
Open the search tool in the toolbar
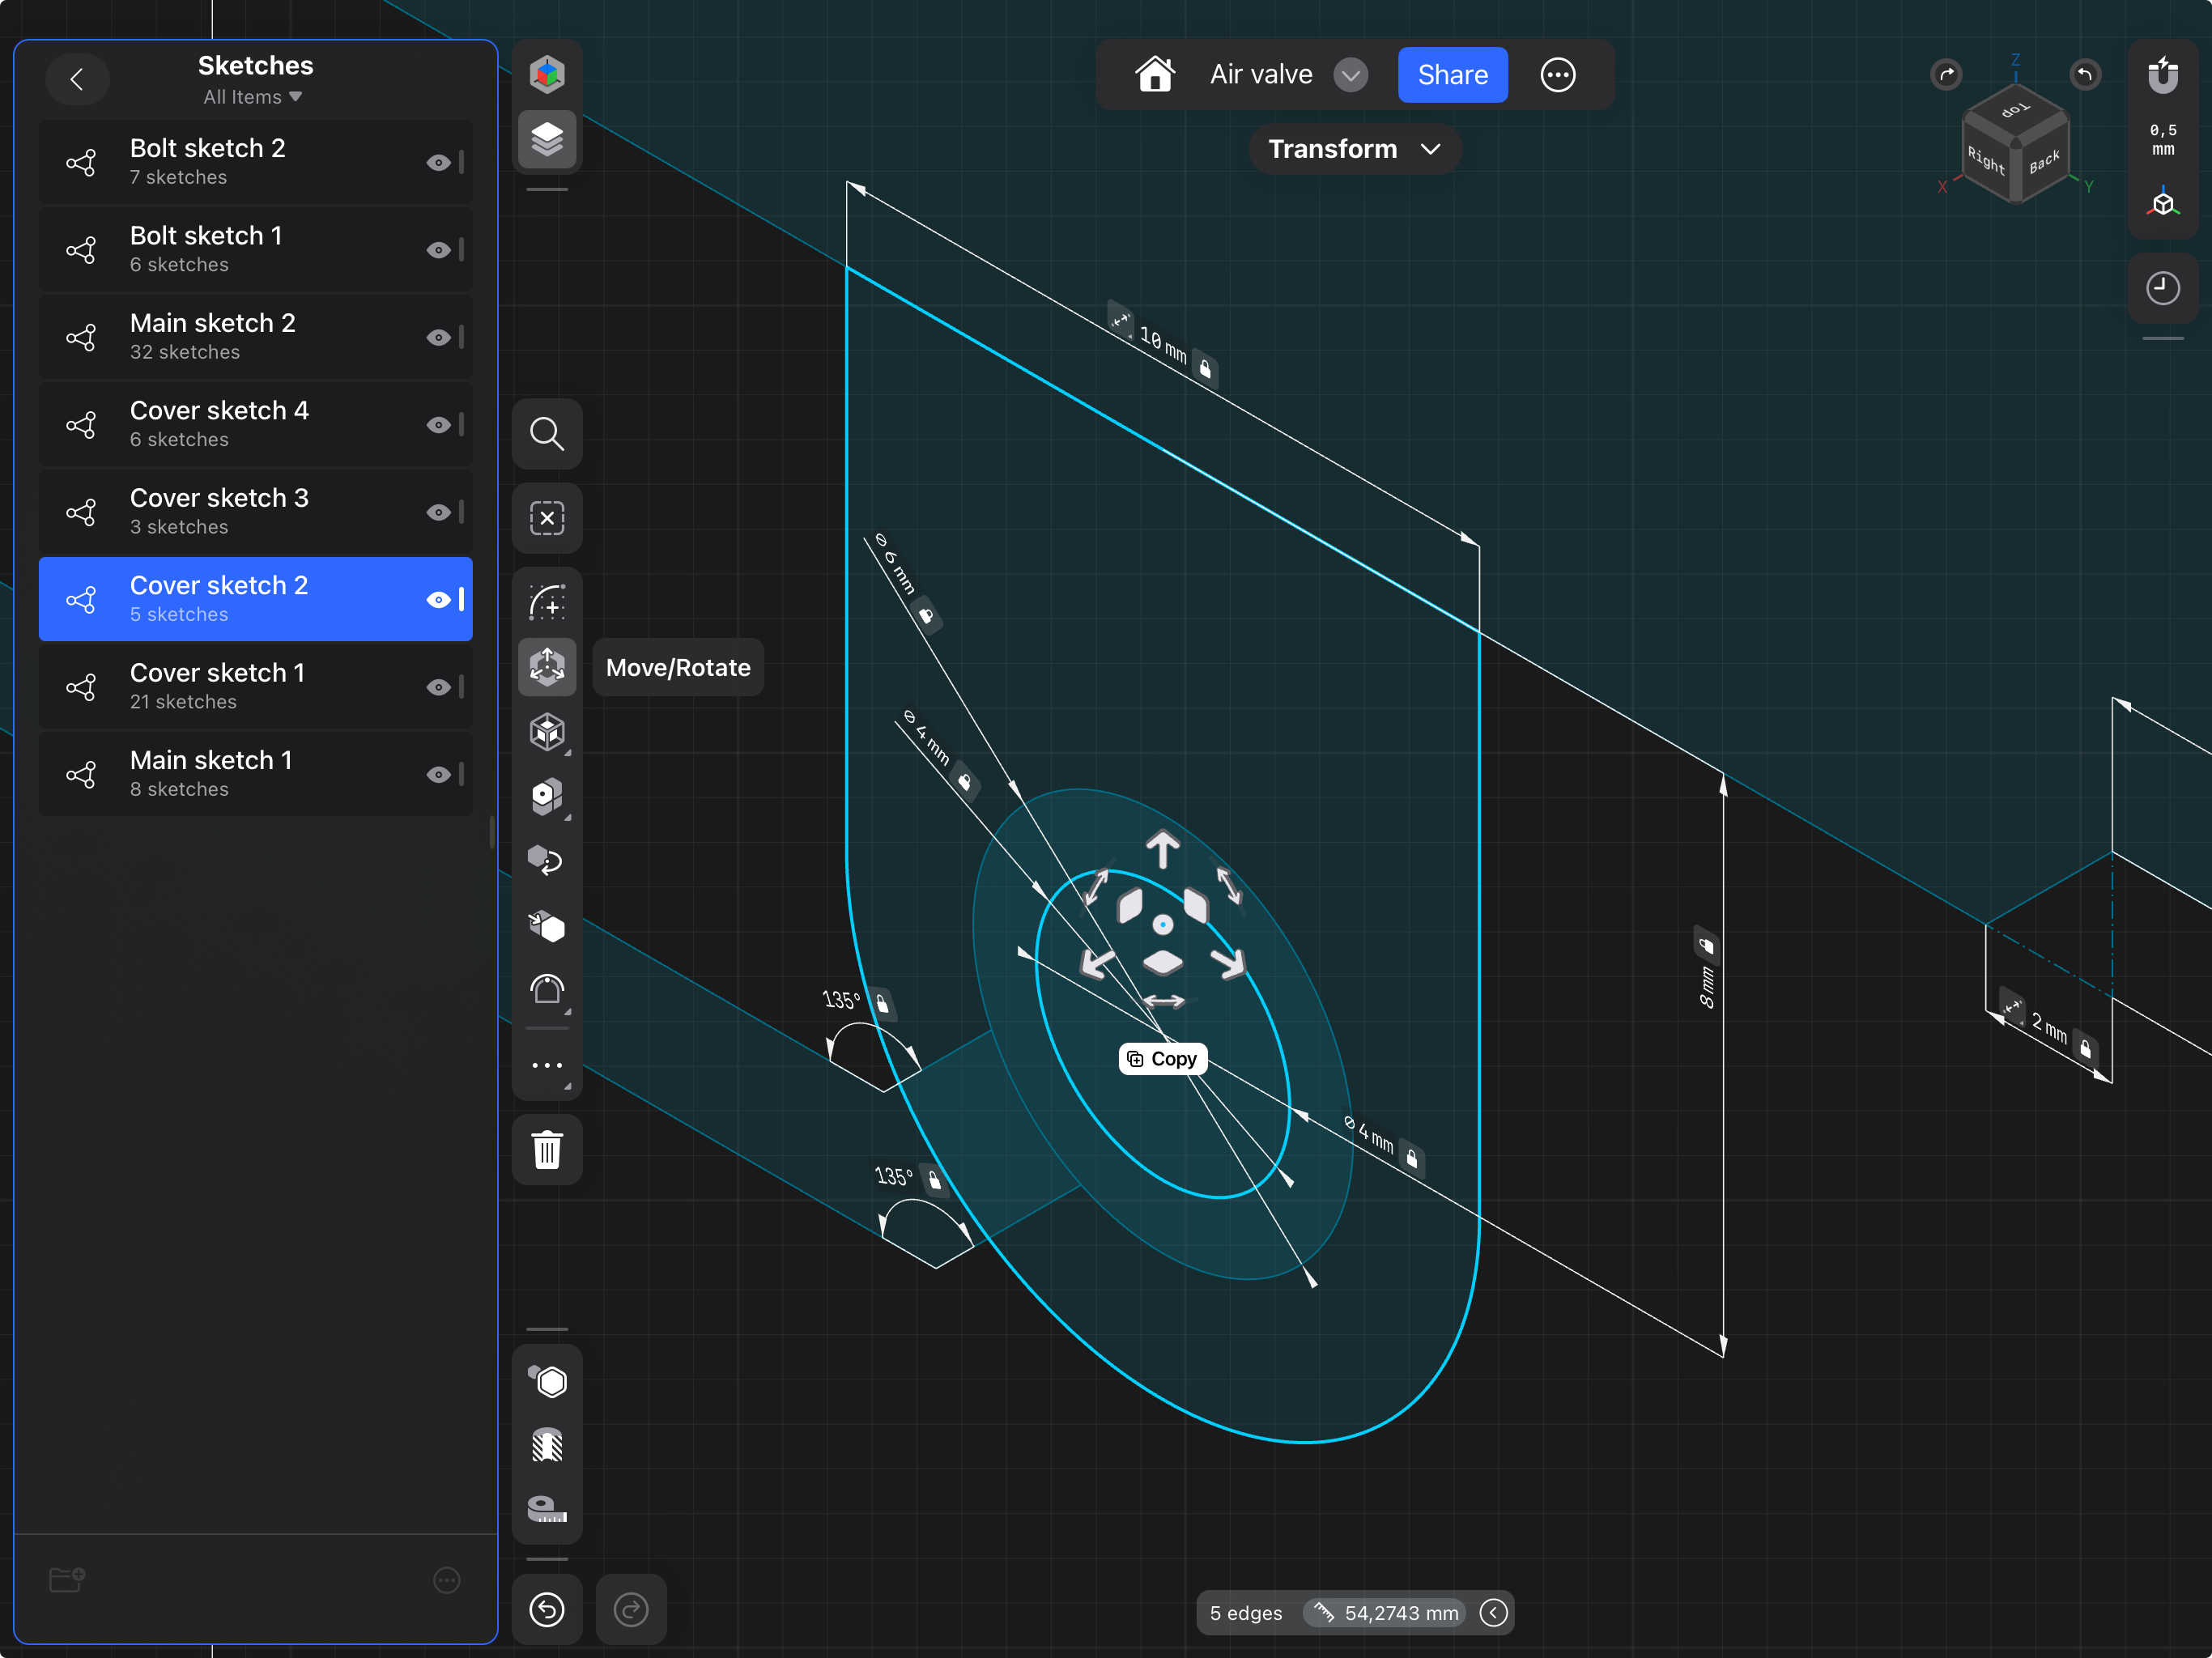(547, 434)
